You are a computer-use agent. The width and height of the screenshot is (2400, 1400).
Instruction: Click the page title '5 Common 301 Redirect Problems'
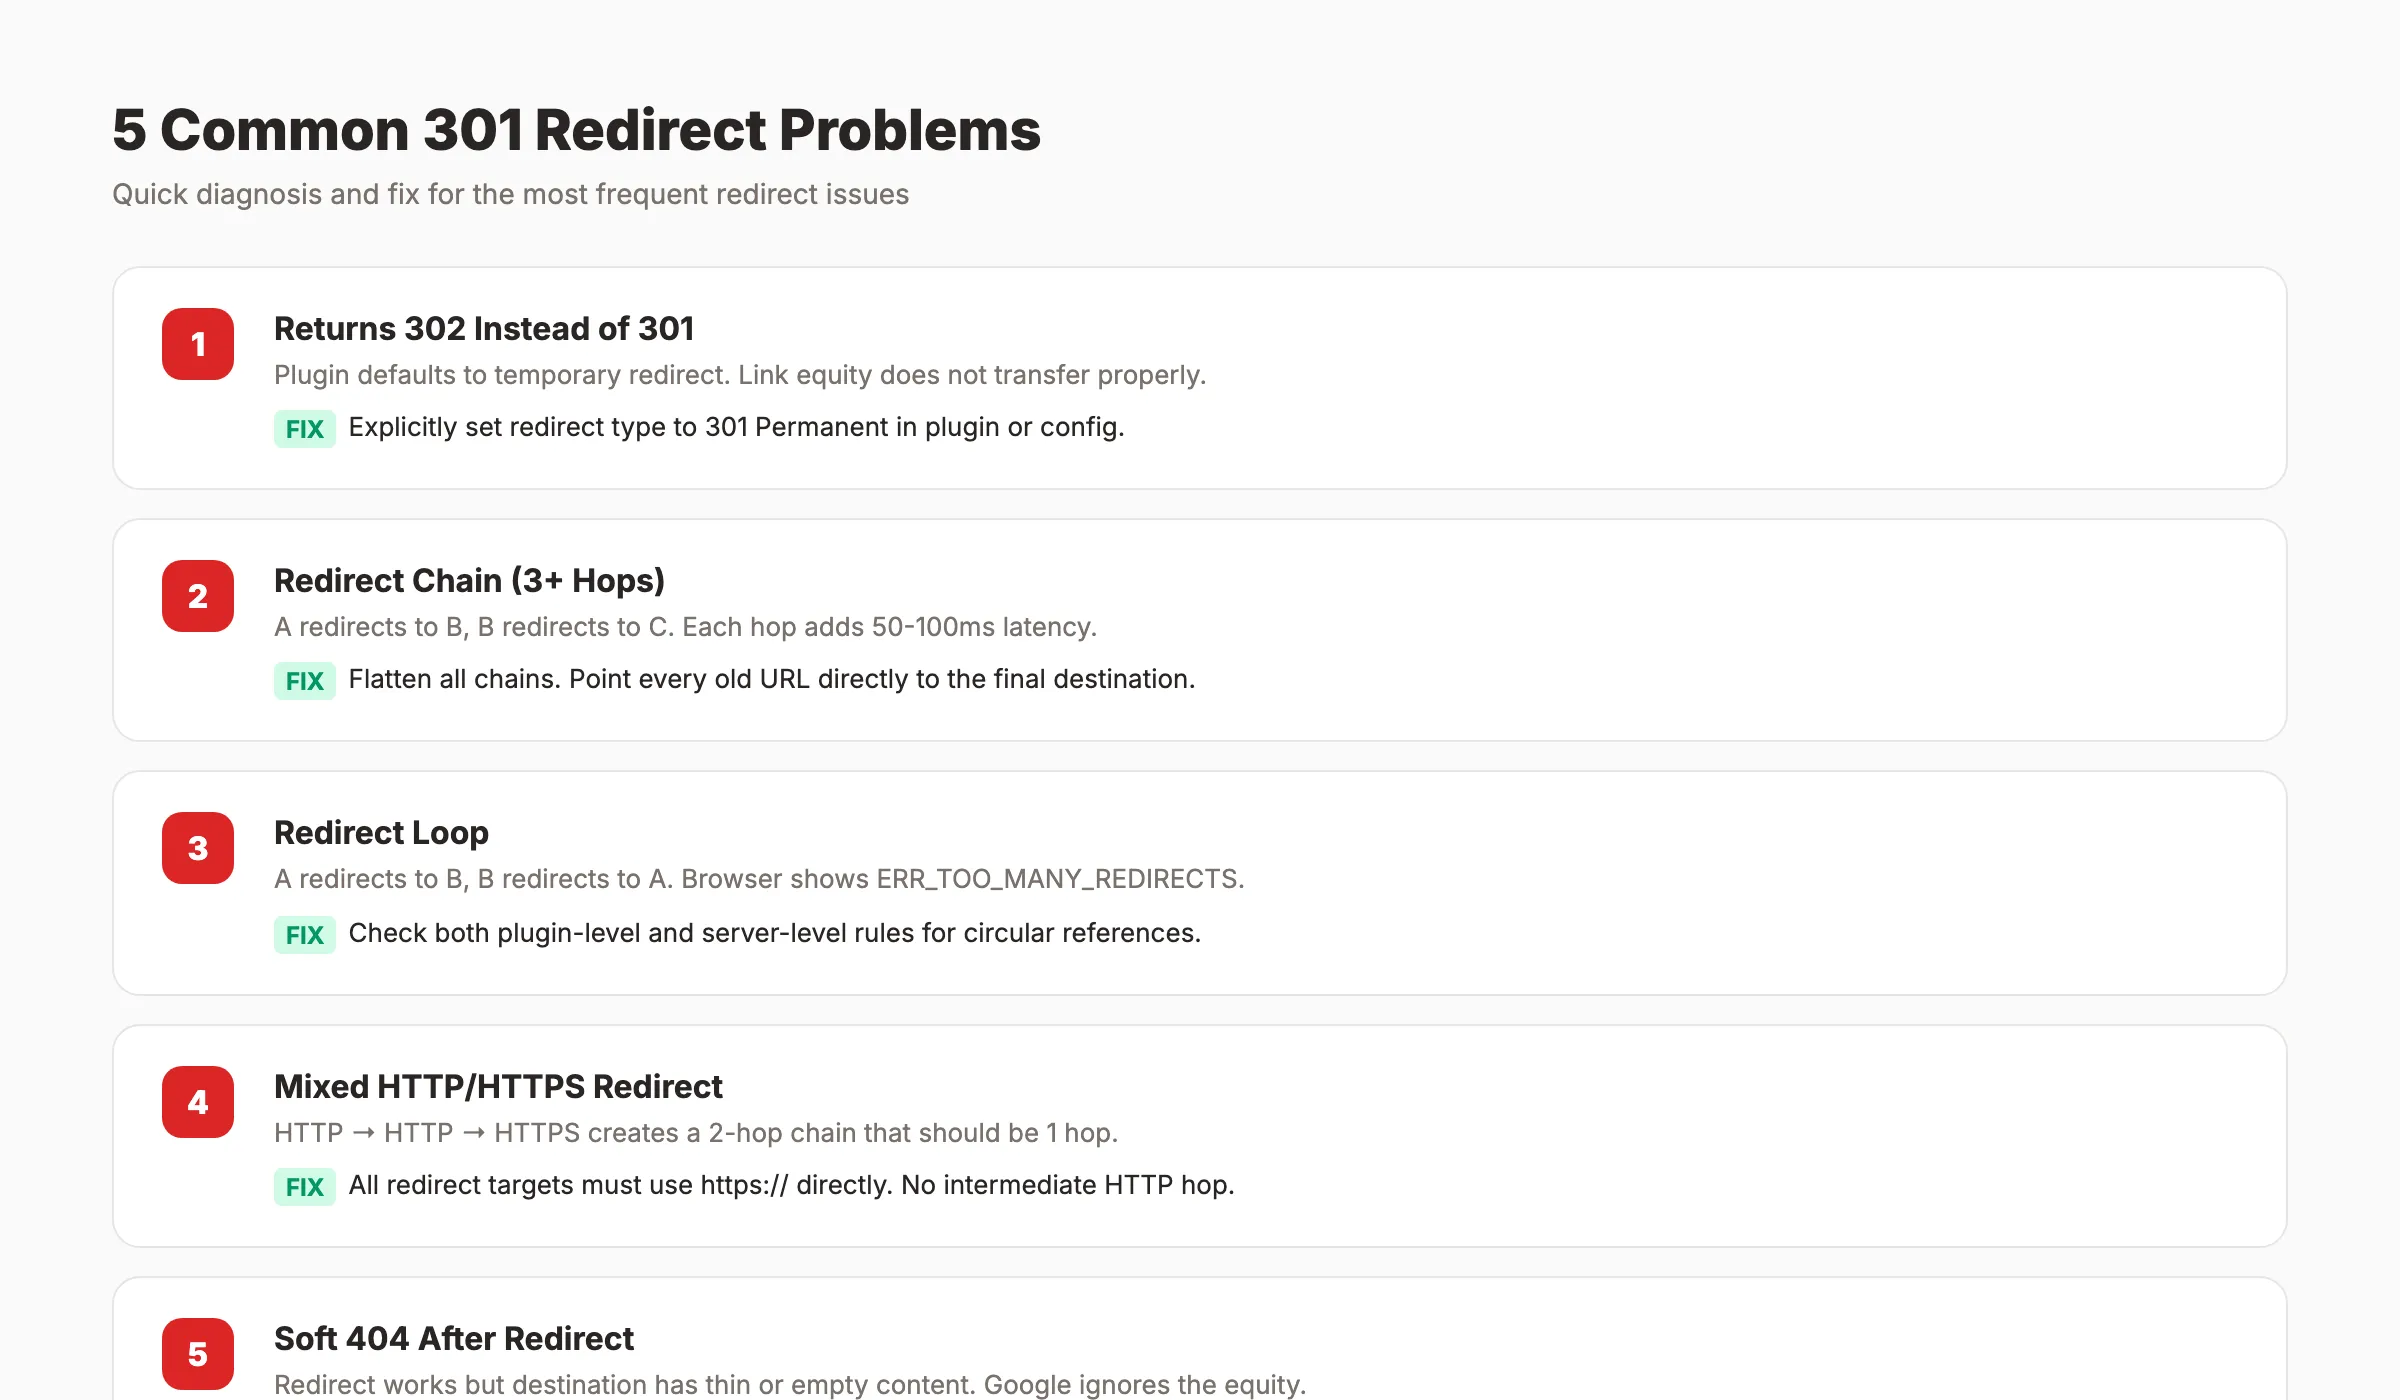pyautogui.click(x=576, y=130)
